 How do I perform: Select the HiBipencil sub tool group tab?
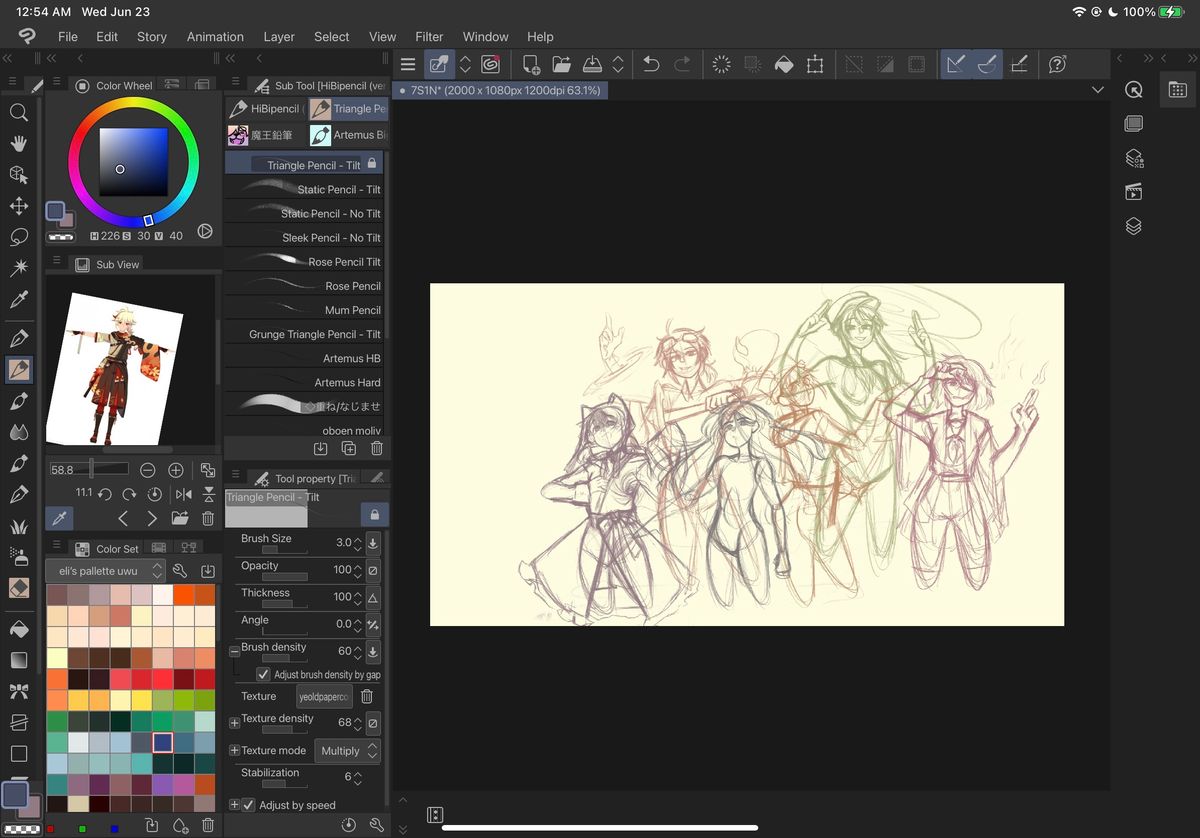coord(265,109)
